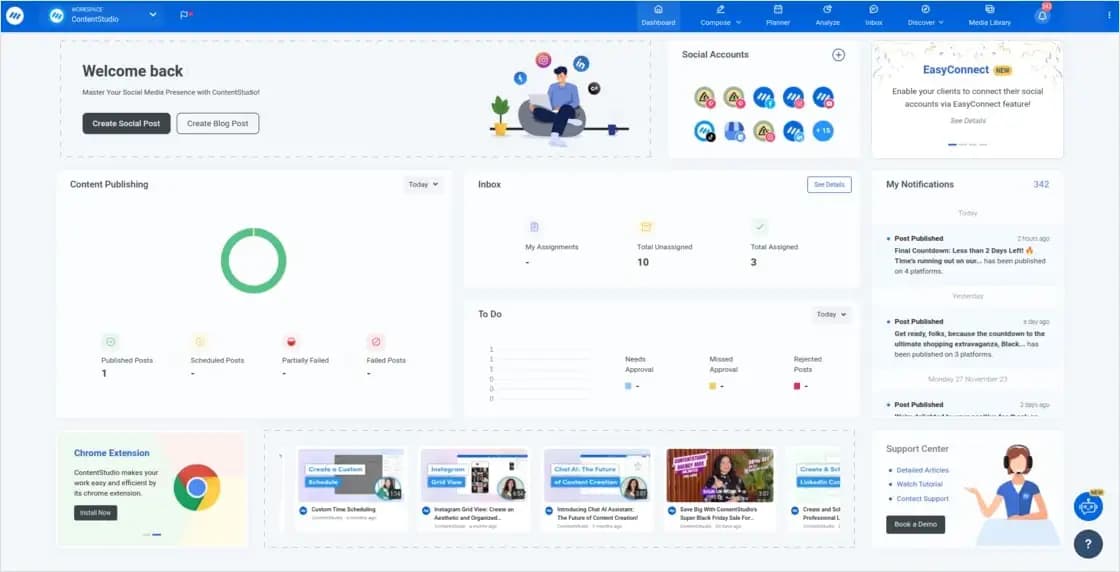Image resolution: width=1120 pixels, height=572 pixels.
Task: Click the Monday 27 November date separator
Action: [967, 379]
